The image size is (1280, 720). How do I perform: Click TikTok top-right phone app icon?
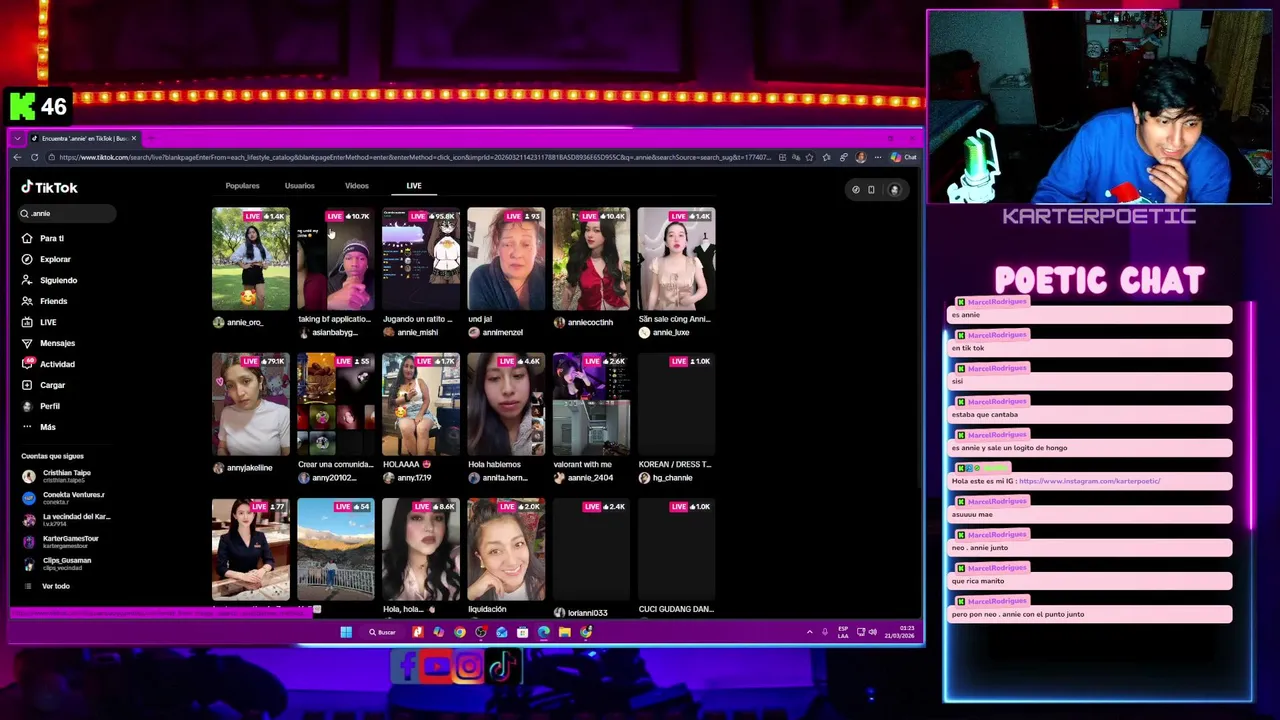pyautogui.click(x=871, y=189)
